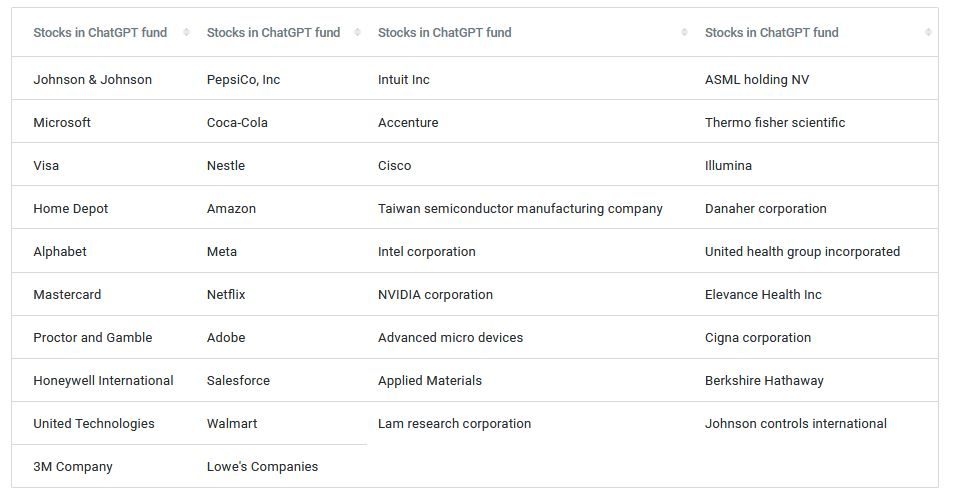
Task: Click the Honeywell International cell
Action: click(x=98, y=380)
